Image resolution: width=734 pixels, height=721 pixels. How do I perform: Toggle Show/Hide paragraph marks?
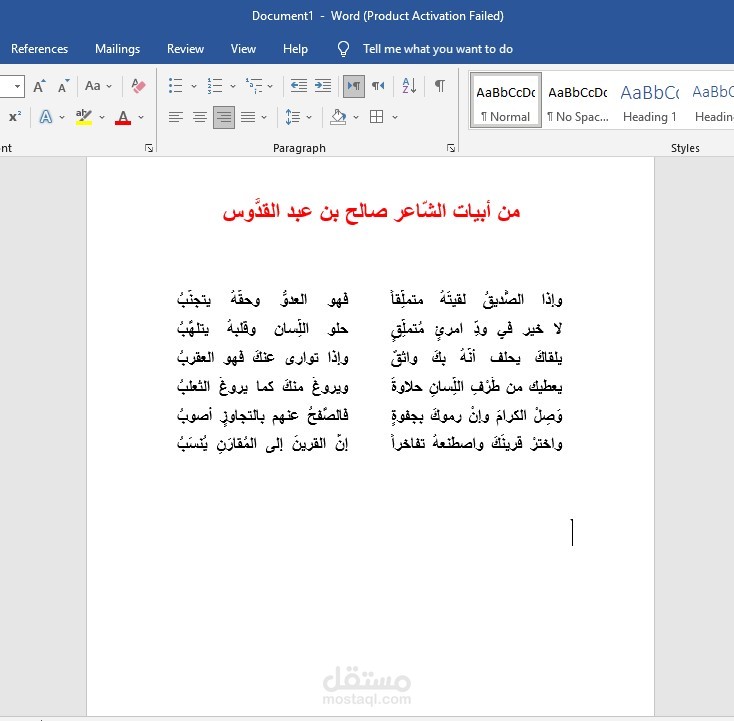440,86
